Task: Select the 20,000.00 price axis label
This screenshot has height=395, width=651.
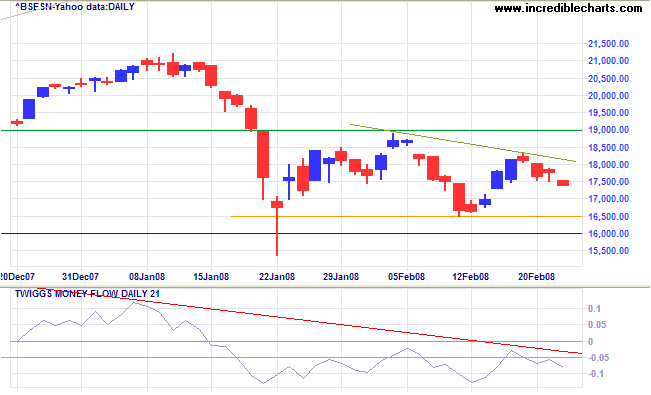Action: coord(608,96)
